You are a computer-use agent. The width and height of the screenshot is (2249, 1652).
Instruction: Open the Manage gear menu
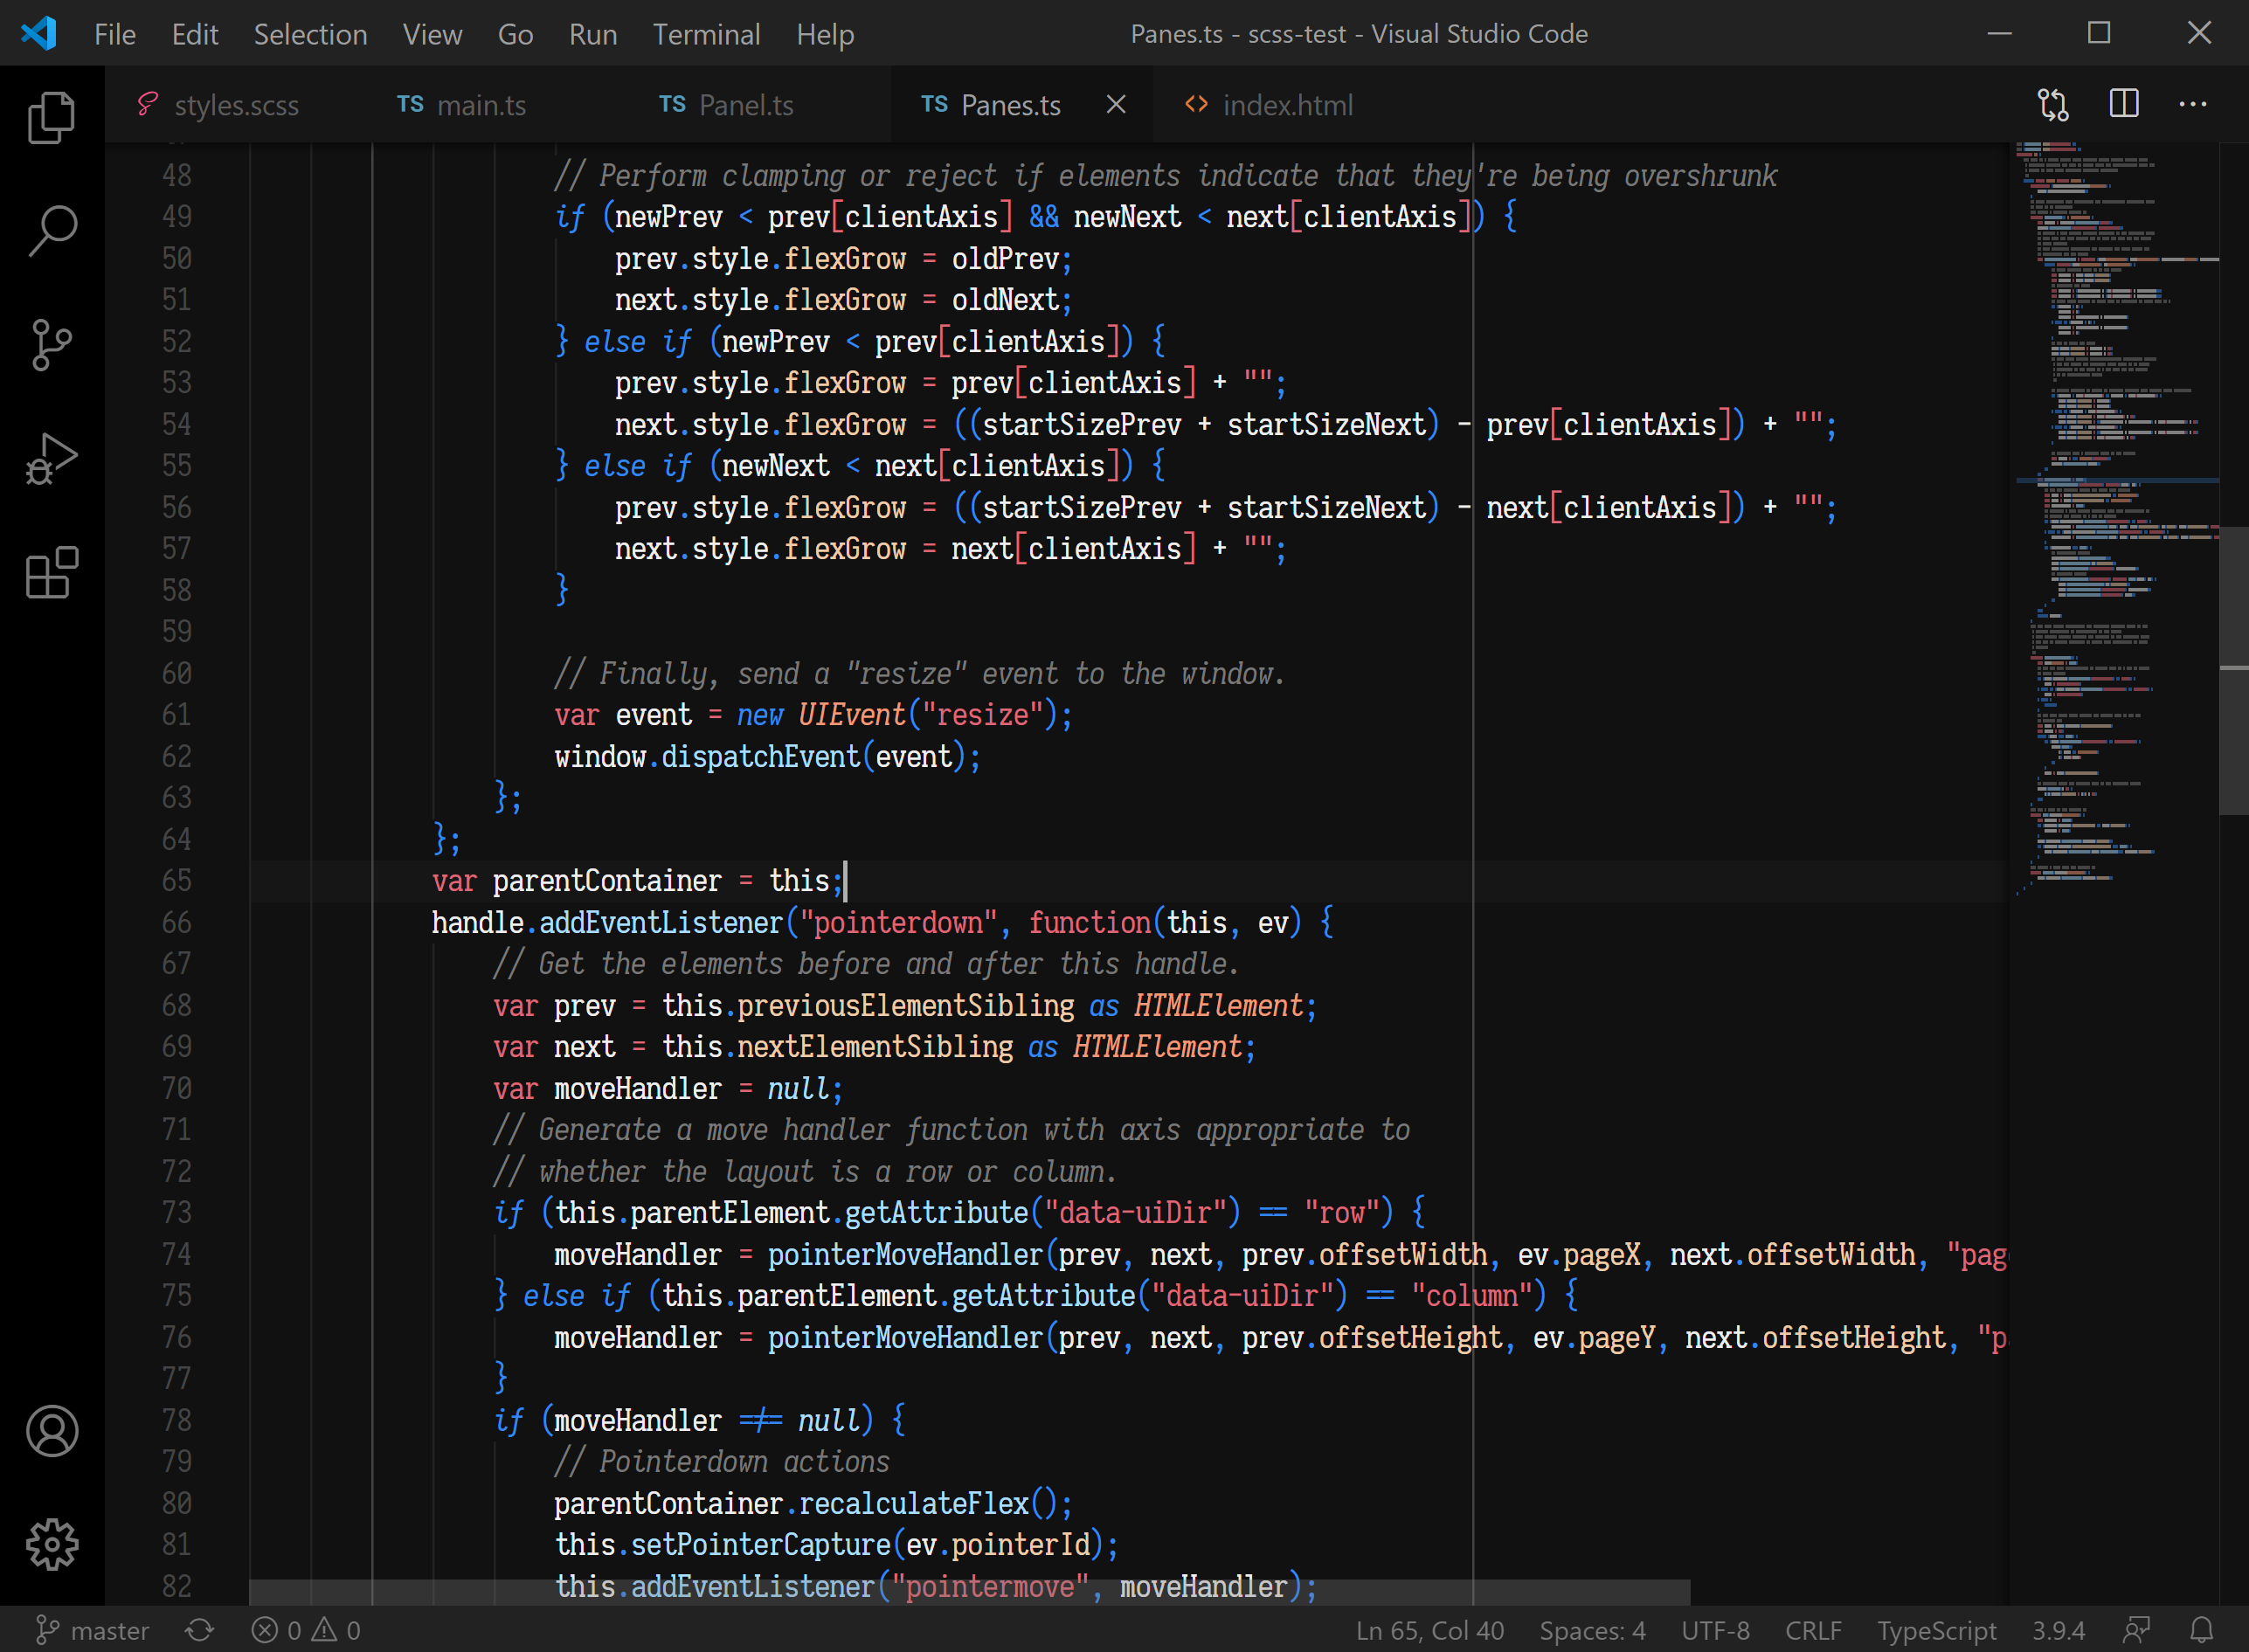[52, 1544]
